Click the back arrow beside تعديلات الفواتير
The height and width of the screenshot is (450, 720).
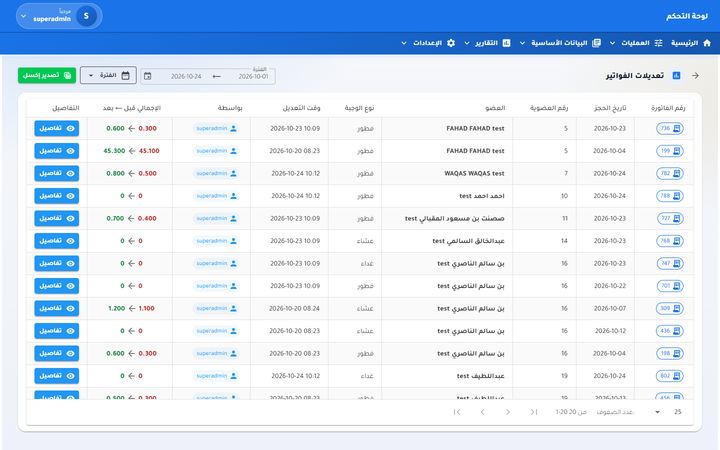point(695,75)
